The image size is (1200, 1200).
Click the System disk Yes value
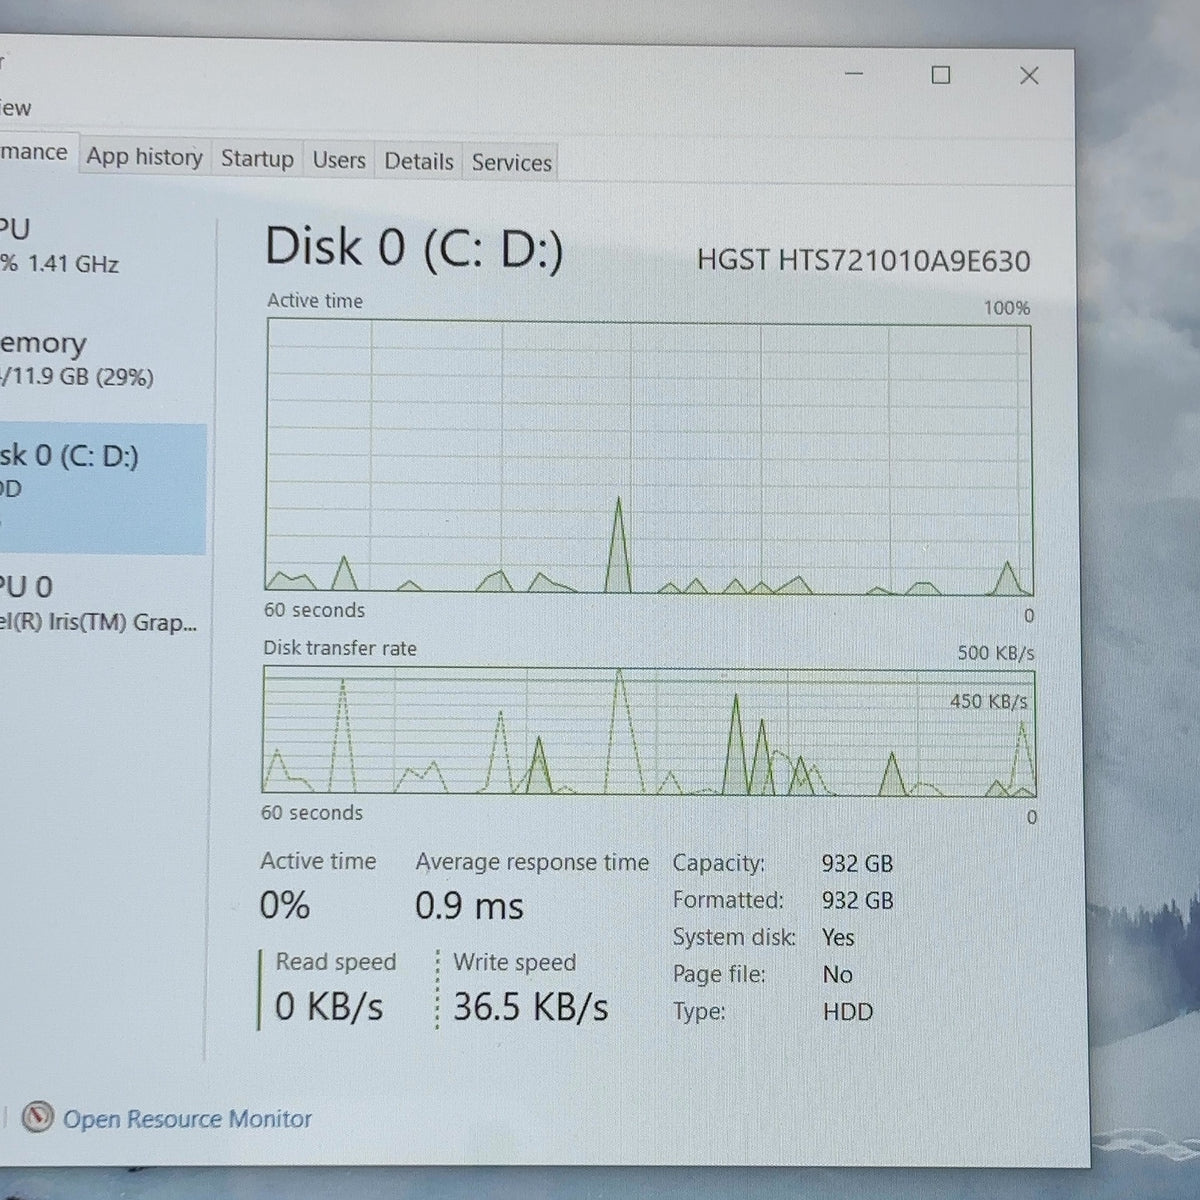pos(838,938)
